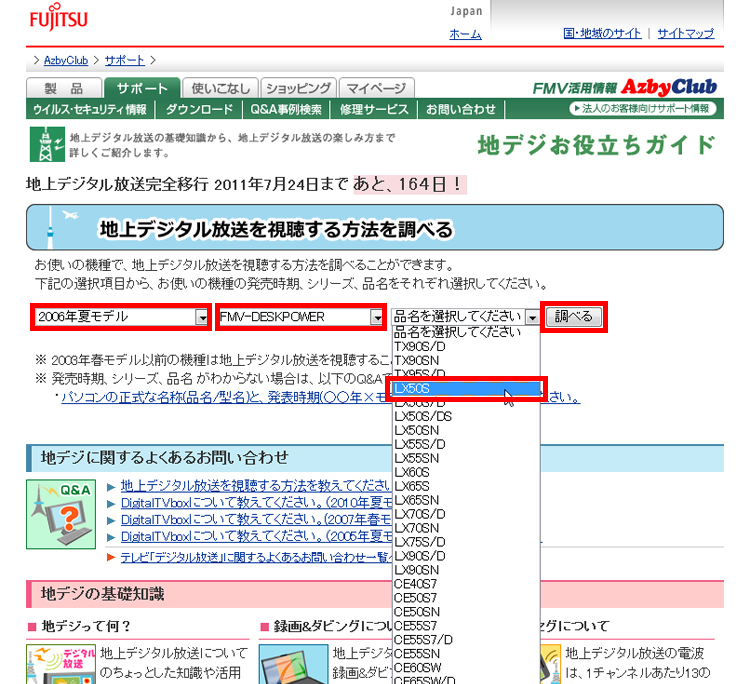Select TX90S/D from product list
Image resolution: width=750 pixels, height=684 pixels.
(466, 346)
